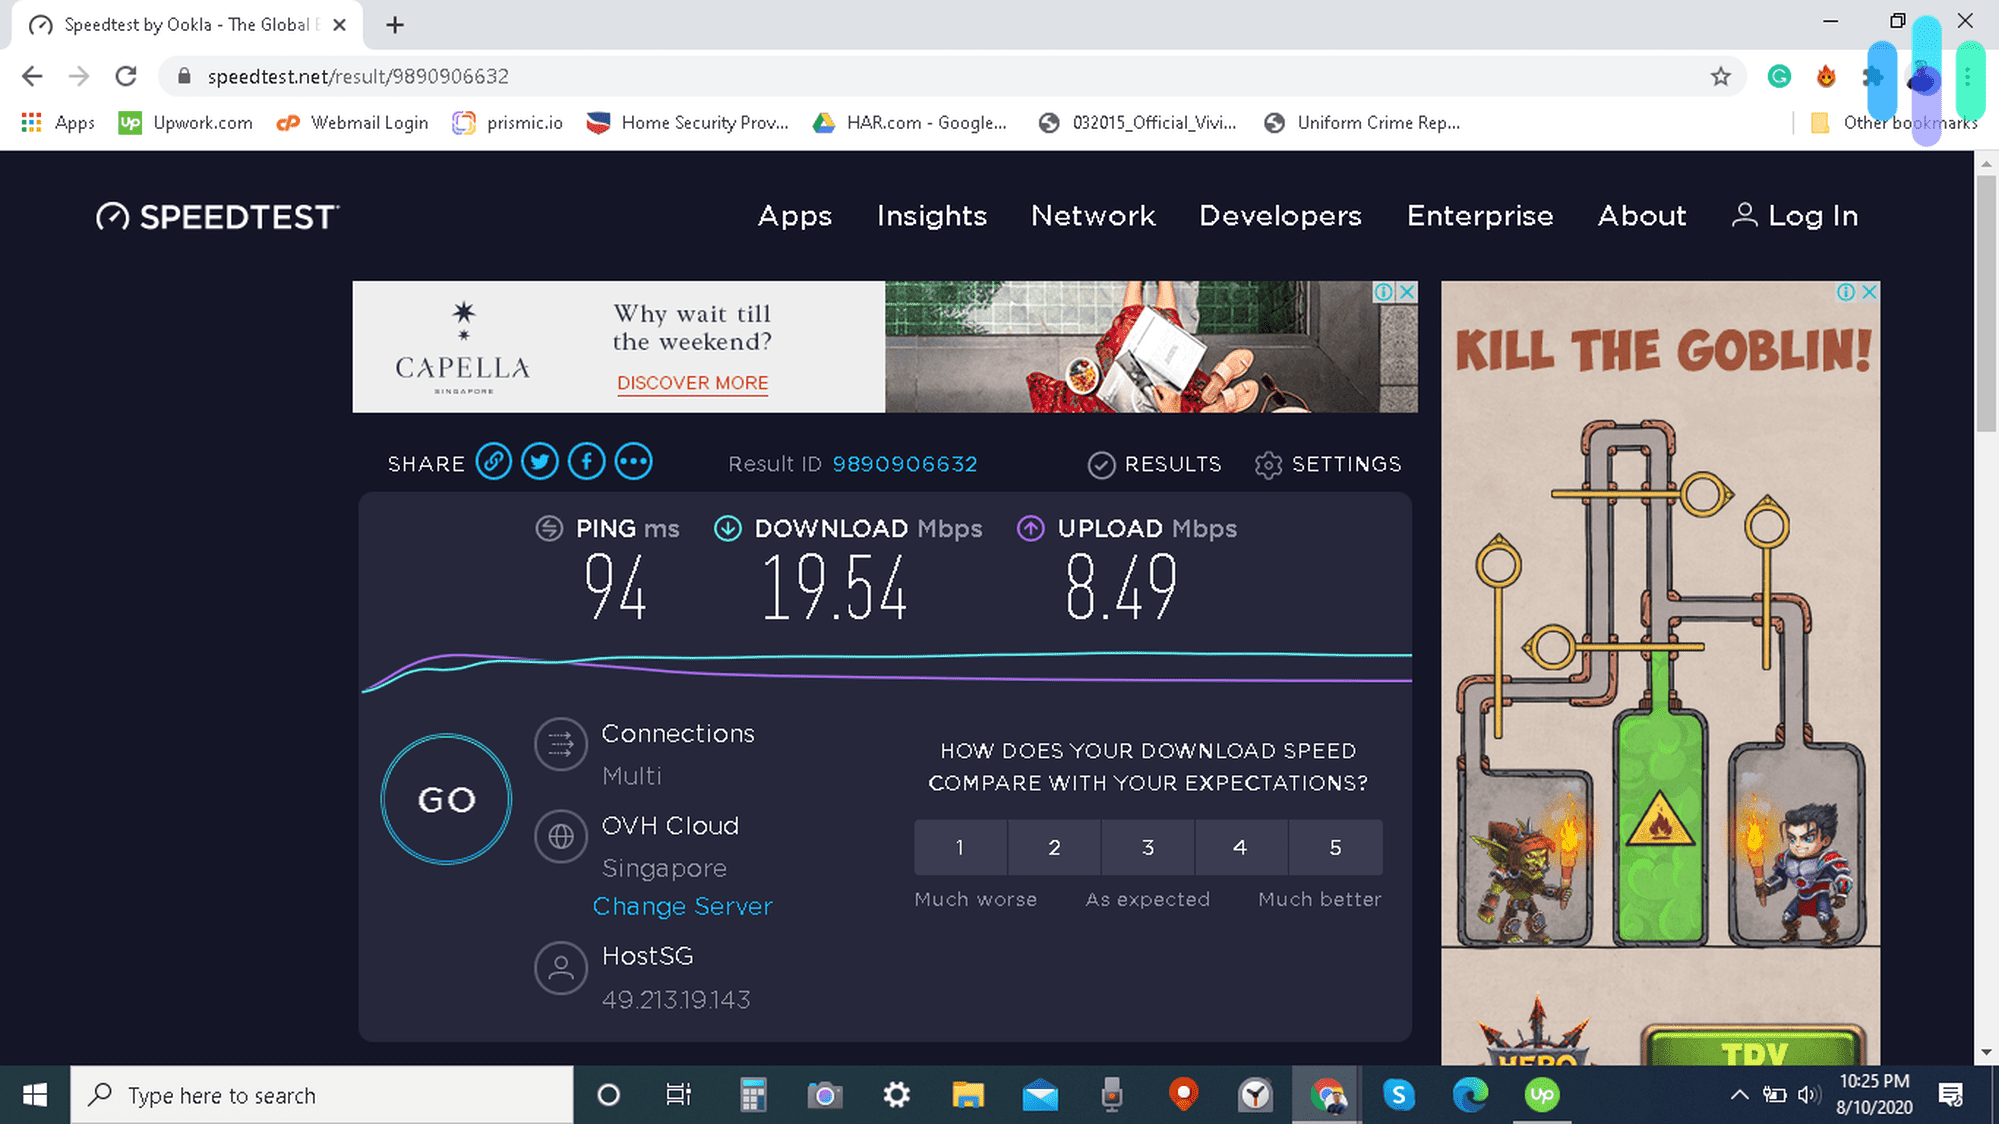Open the Results history via checkmark icon
This screenshot has height=1124, width=1999.
click(x=1102, y=463)
